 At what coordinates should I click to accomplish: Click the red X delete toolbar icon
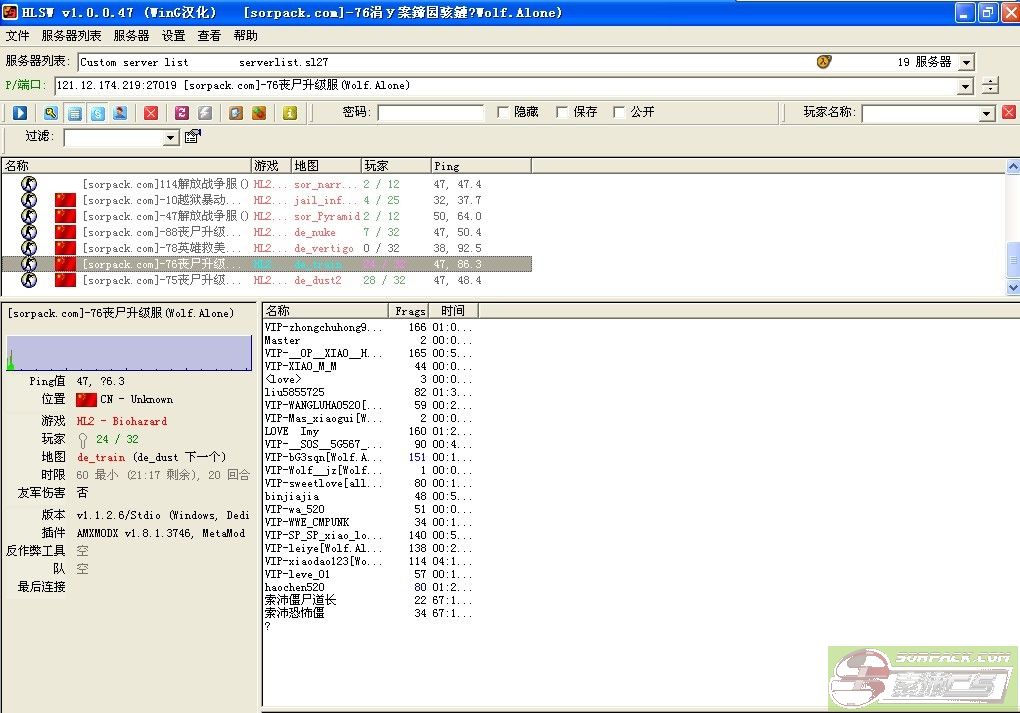click(151, 113)
